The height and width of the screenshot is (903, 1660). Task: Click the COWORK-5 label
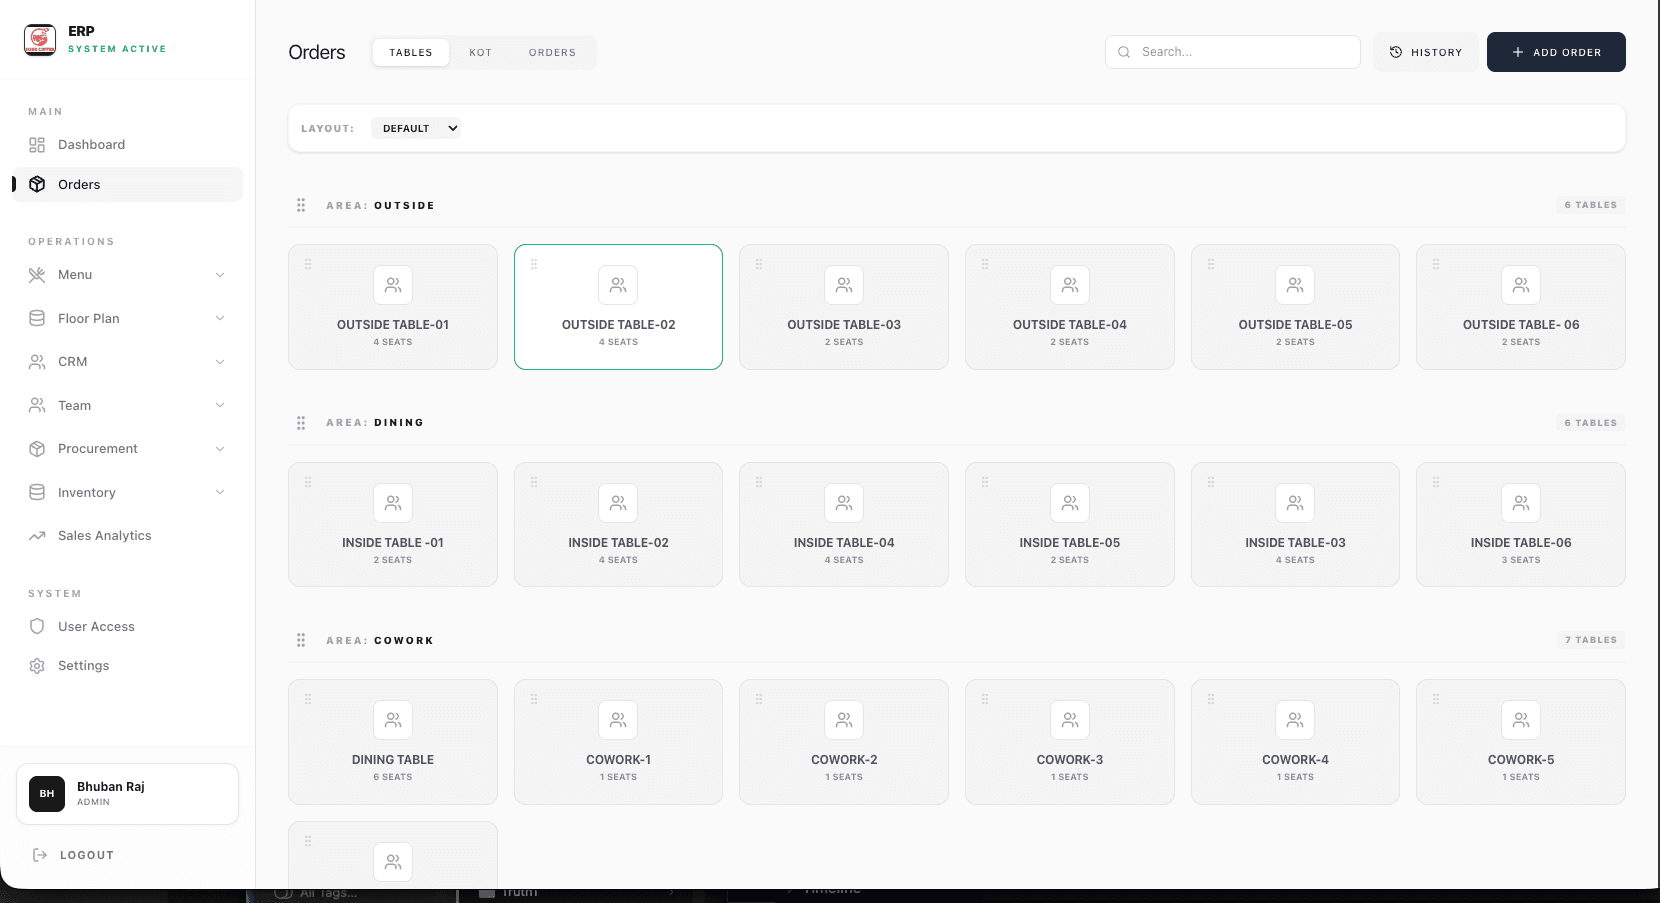1521,760
